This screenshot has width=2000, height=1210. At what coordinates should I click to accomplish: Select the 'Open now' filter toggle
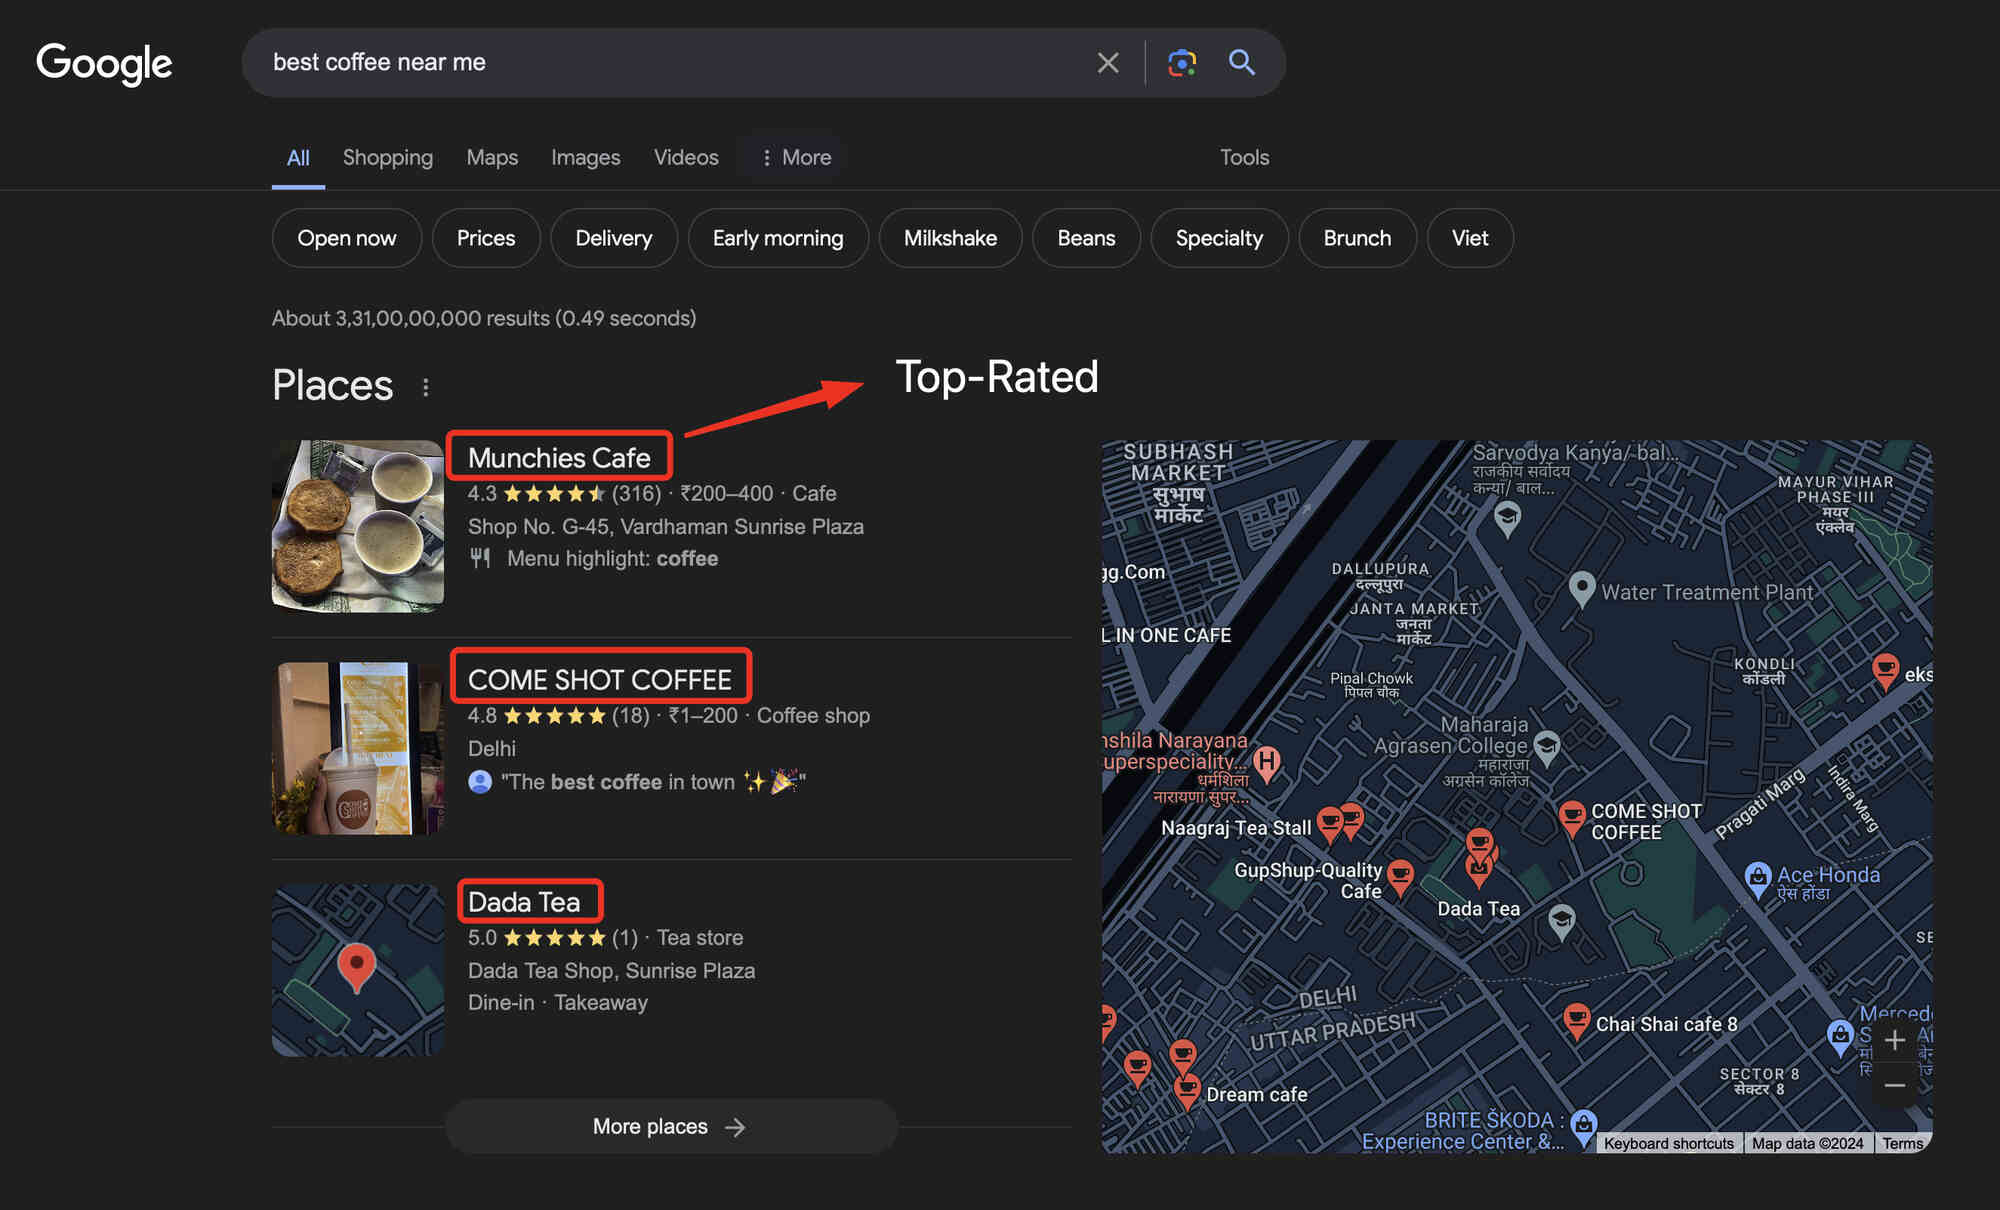346,236
